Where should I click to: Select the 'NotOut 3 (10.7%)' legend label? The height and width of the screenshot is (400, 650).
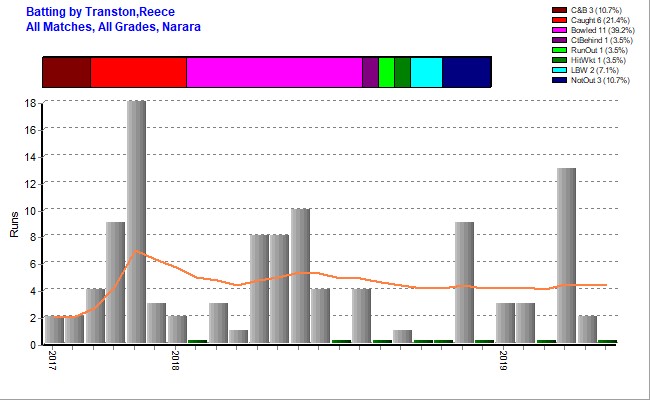600,80
